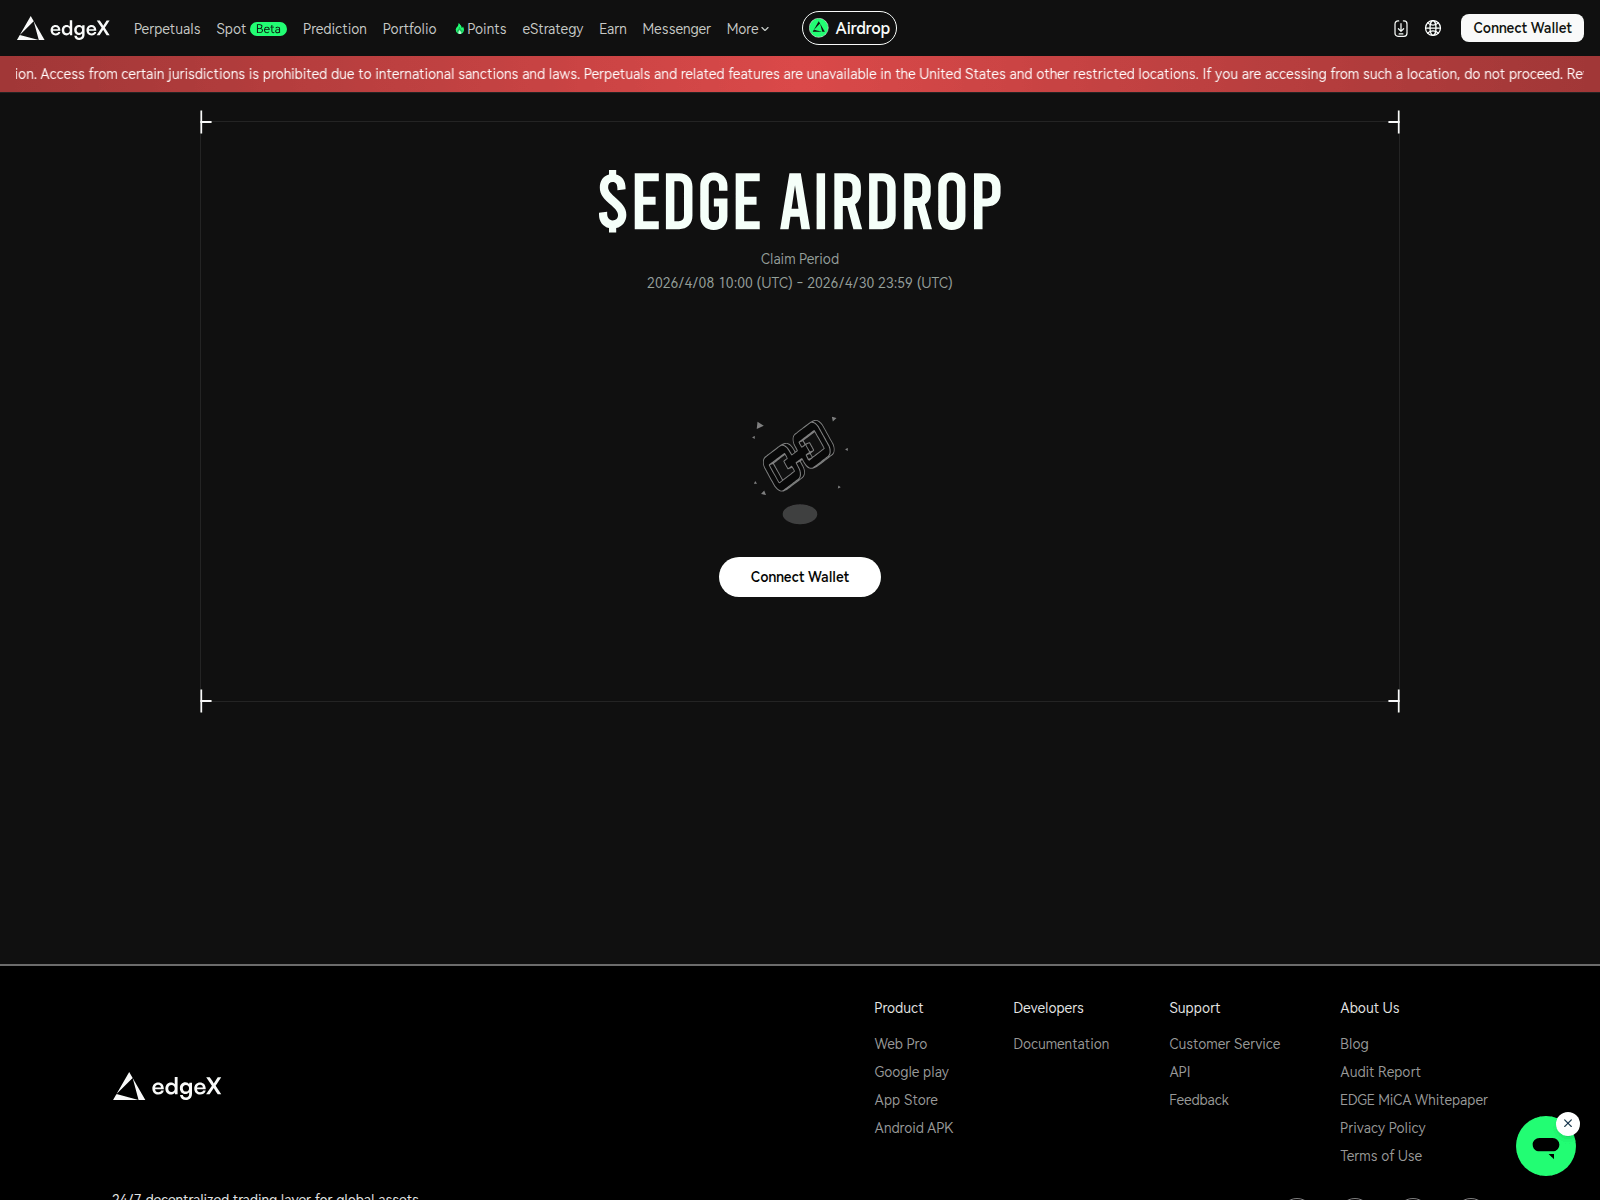This screenshot has width=1600, height=1200.
Task: Open the app download icon
Action: pyautogui.click(x=1401, y=28)
